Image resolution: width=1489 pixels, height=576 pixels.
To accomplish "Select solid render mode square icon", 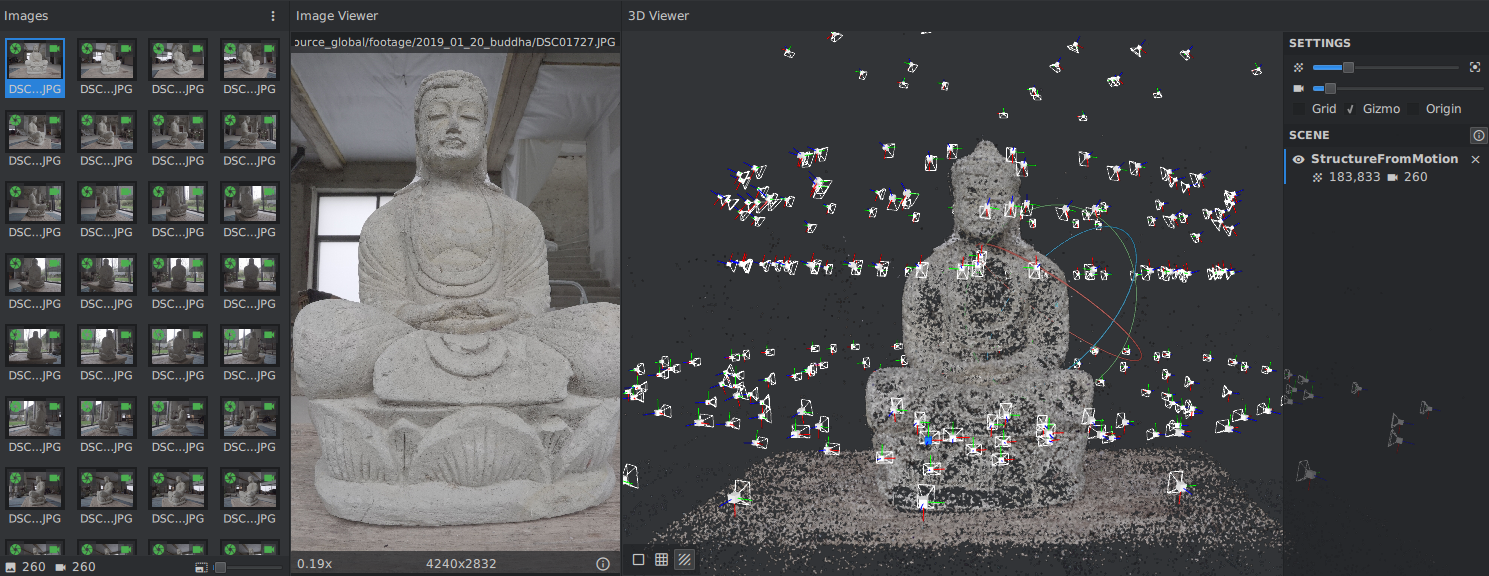I will 638,560.
